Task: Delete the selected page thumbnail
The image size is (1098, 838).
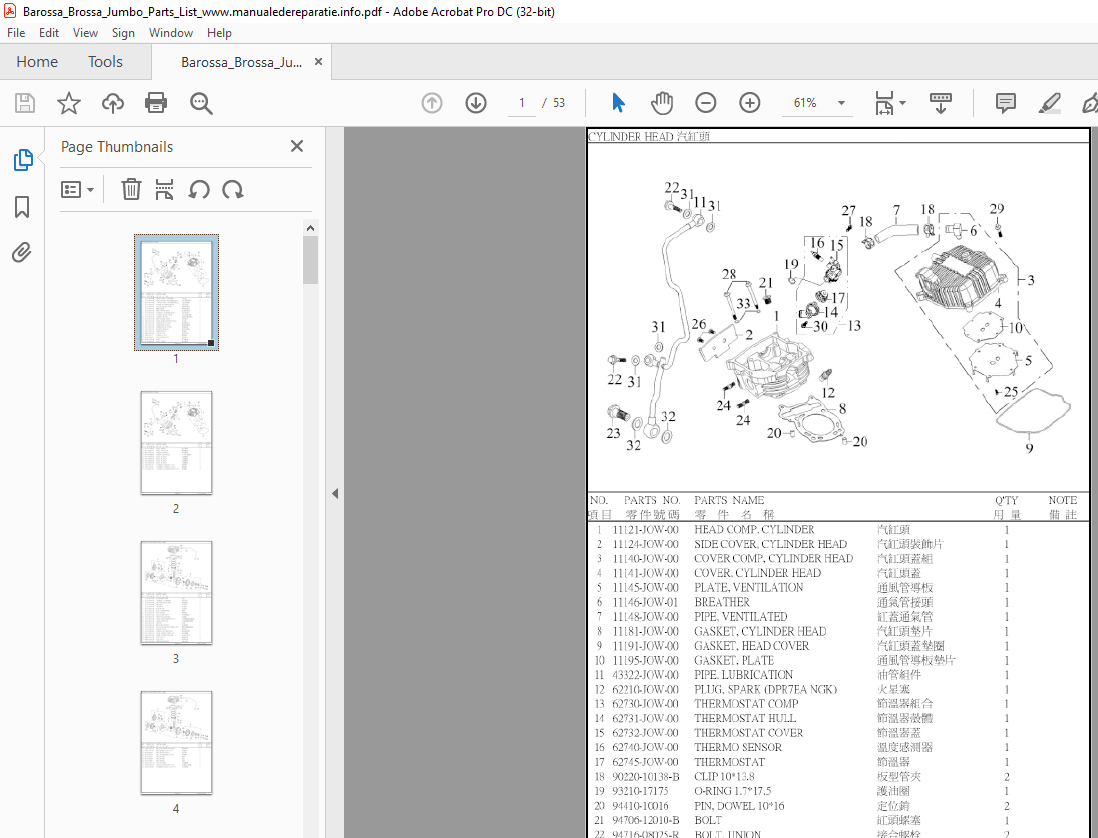Action: tap(131, 189)
